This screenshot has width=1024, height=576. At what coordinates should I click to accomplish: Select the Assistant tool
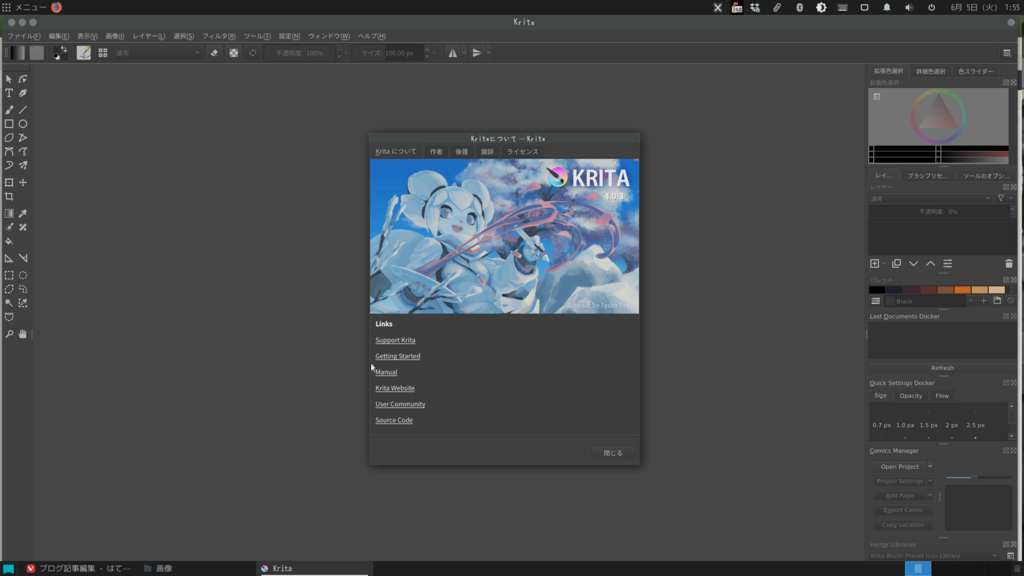[9, 259]
